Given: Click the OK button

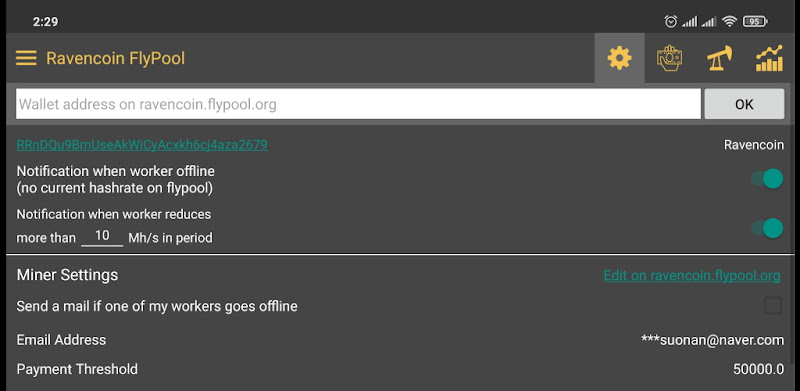Looking at the screenshot, I should pos(744,104).
